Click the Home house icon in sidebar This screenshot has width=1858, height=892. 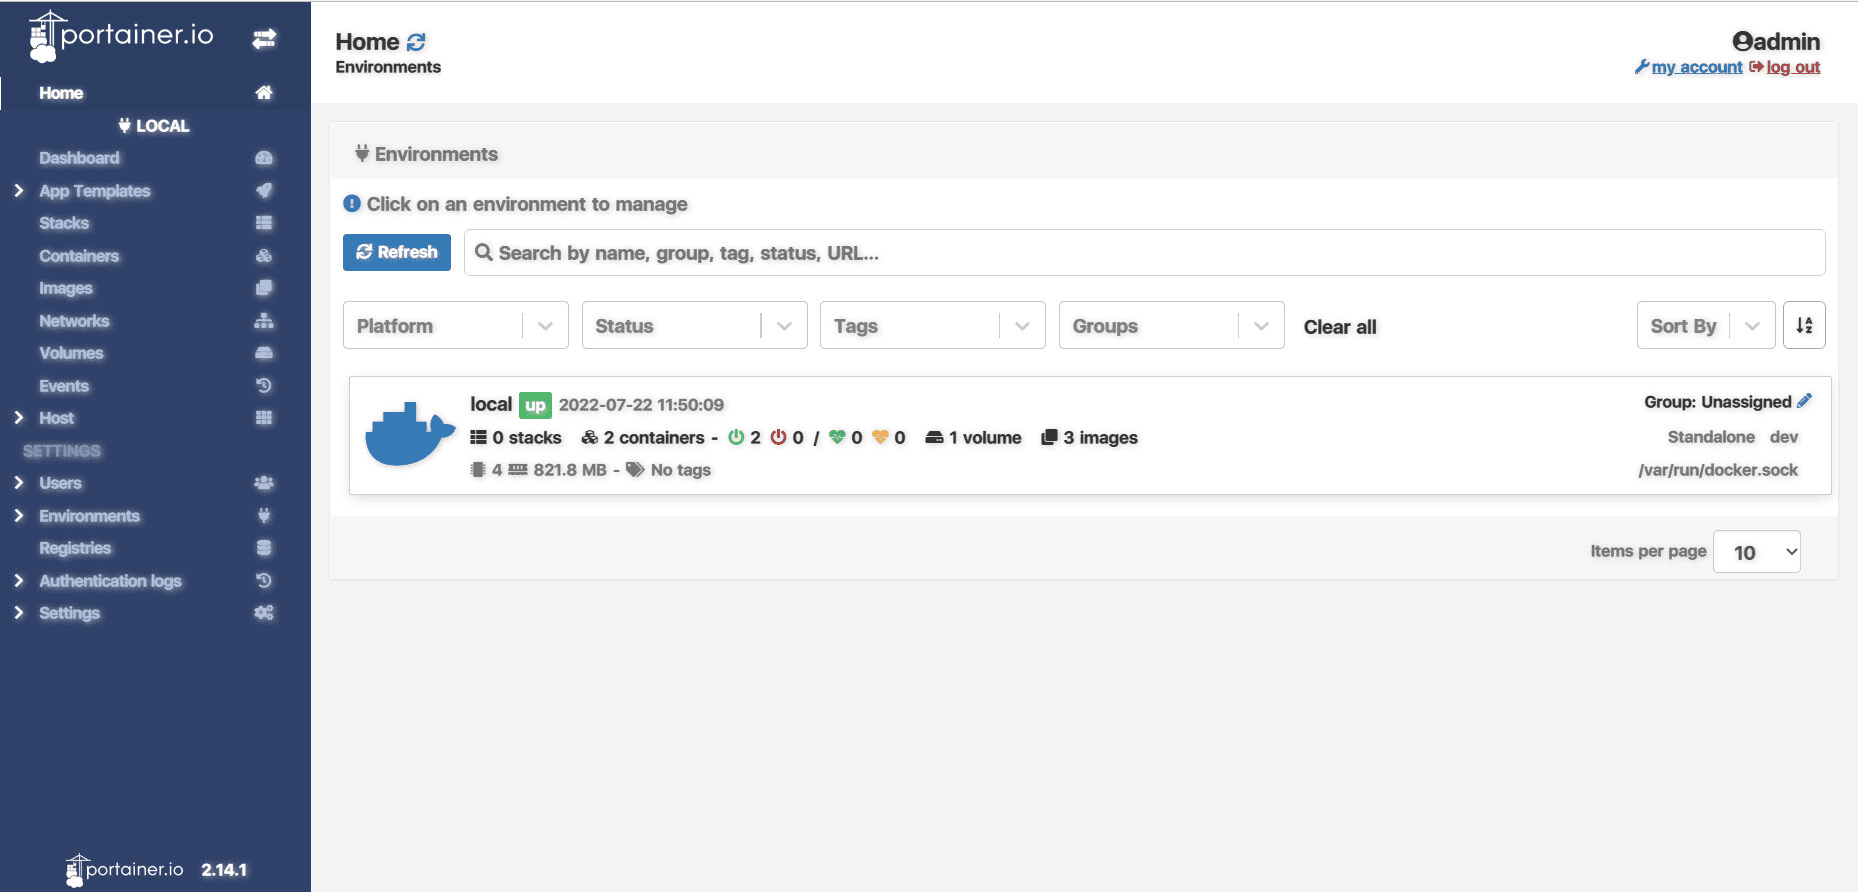click(264, 93)
